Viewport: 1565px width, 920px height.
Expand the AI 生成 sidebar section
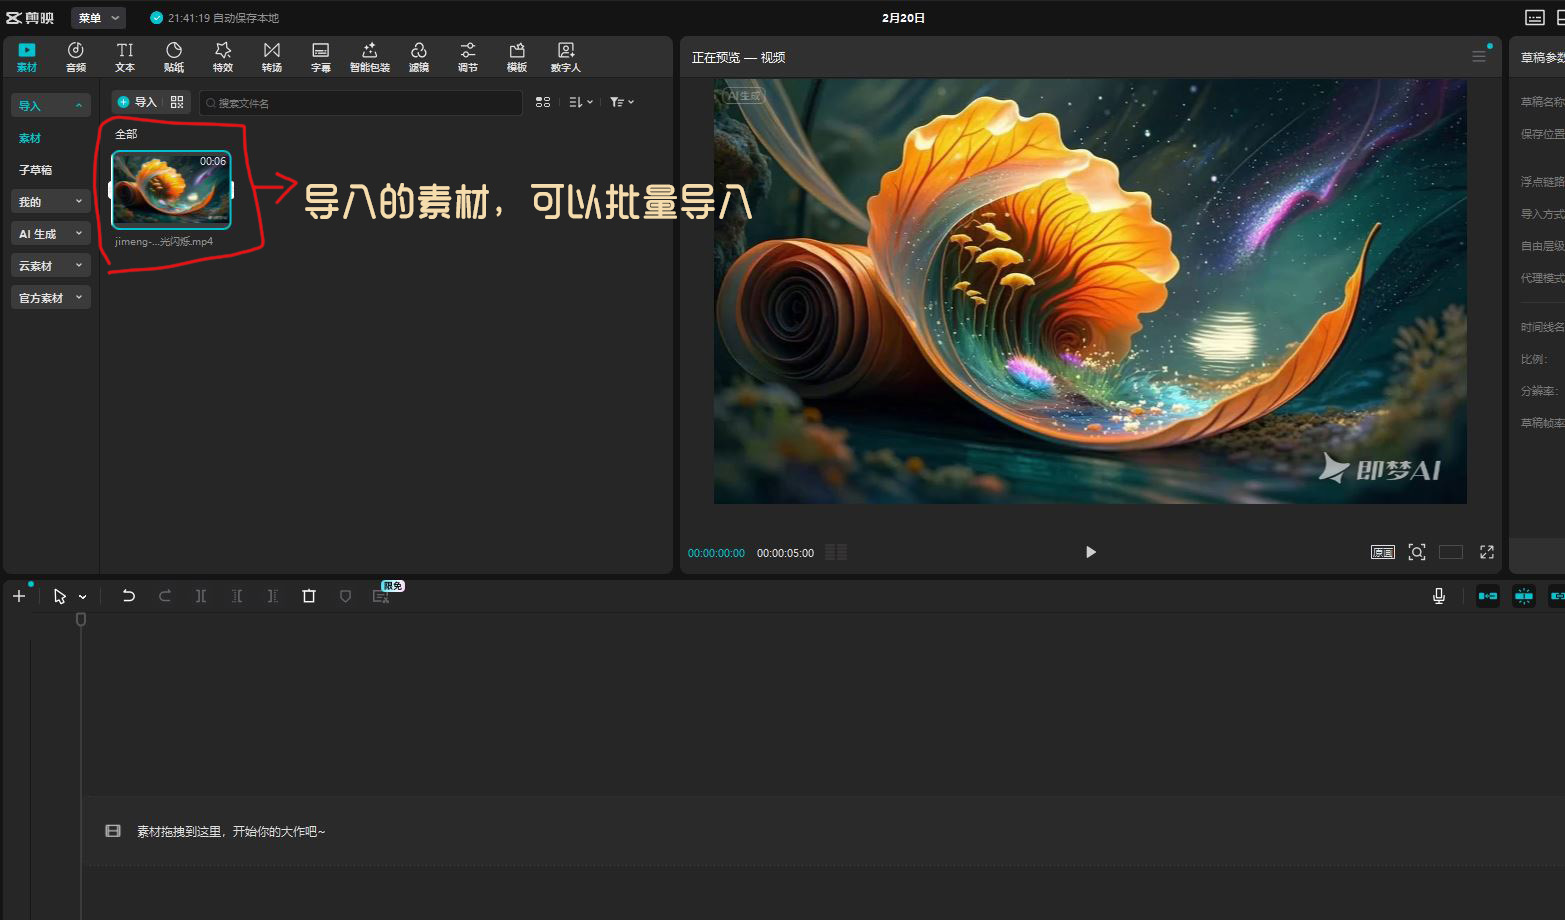[50, 234]
